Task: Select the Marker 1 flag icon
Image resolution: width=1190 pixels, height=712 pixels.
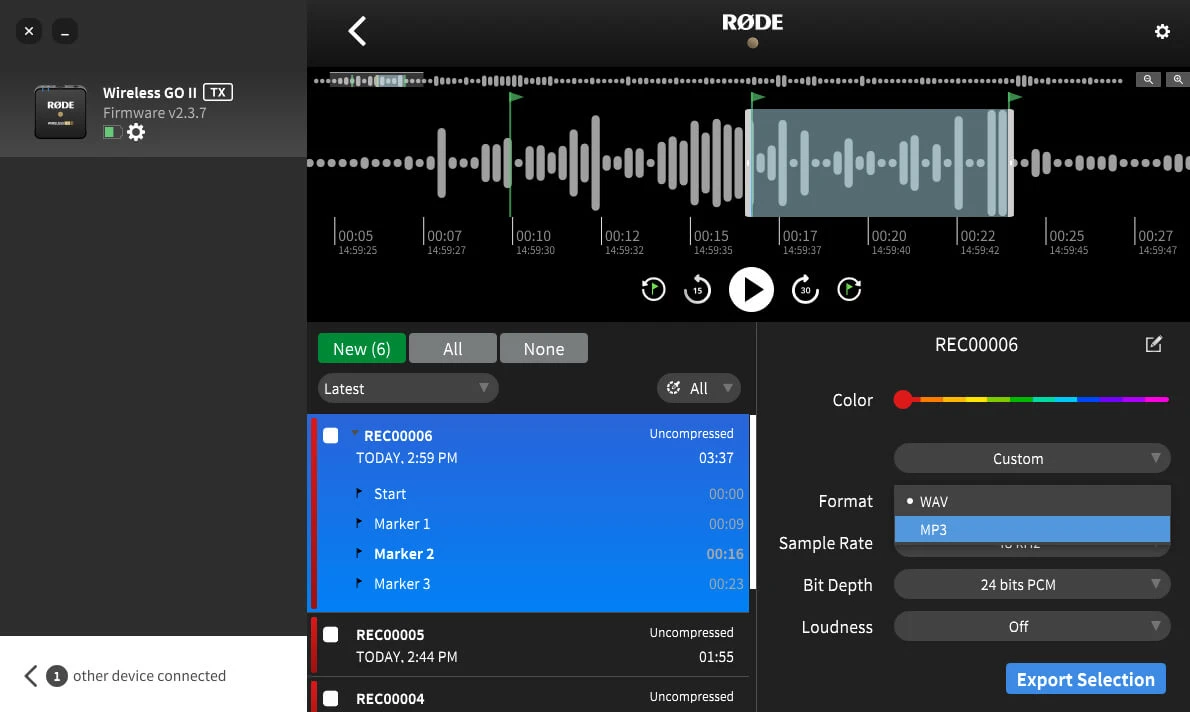Action: coord(359,523)
